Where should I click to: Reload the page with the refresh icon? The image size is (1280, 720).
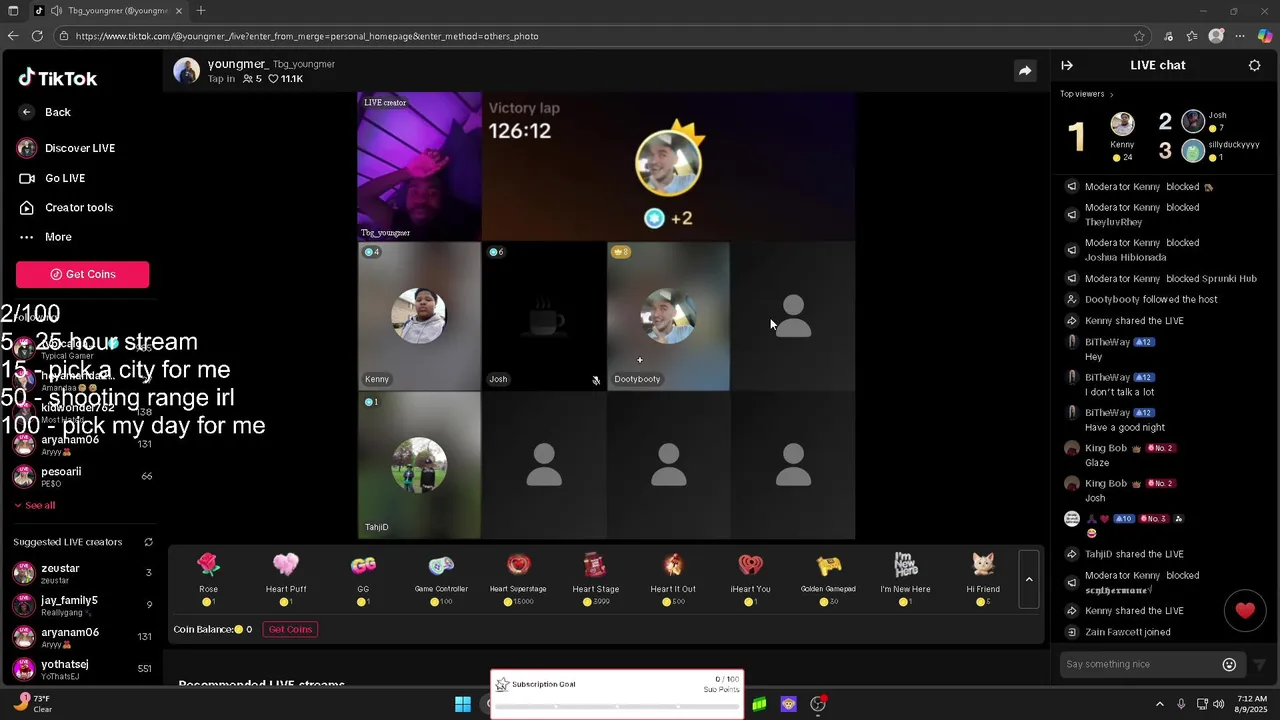click(x=37, y=36)
